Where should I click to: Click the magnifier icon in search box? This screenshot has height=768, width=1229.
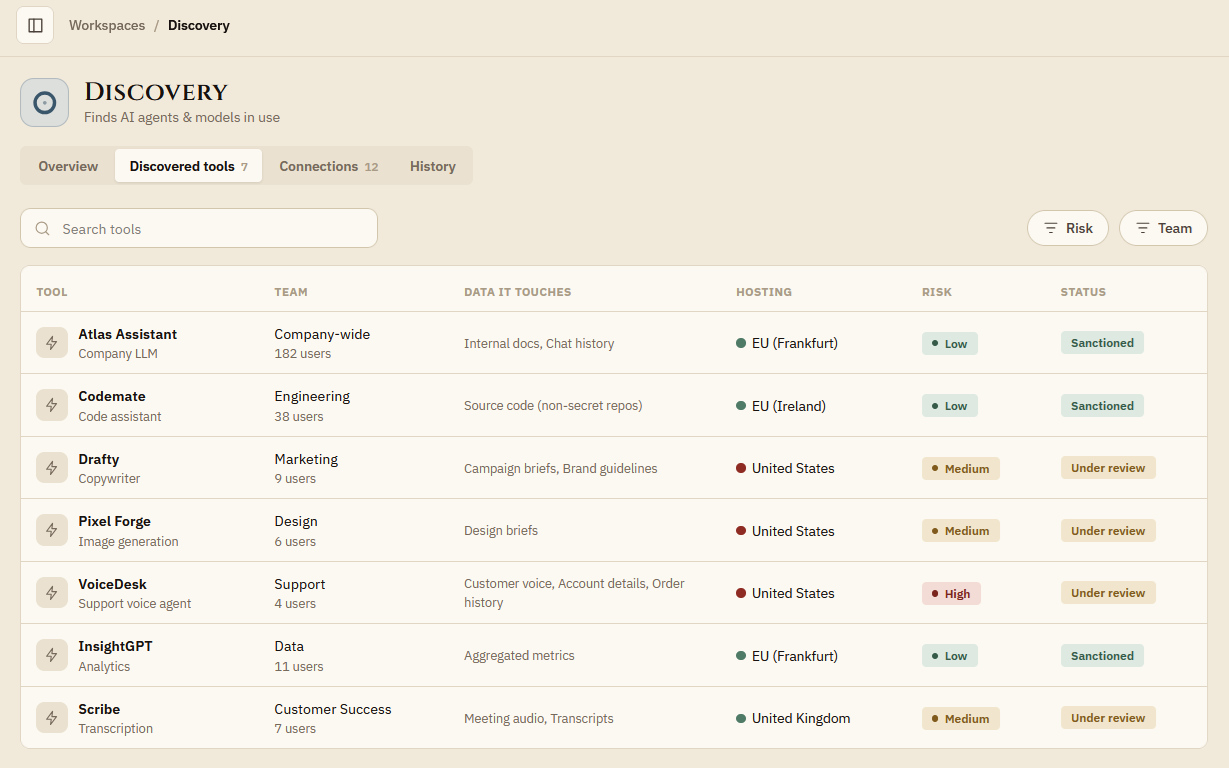tap(43, 228)
